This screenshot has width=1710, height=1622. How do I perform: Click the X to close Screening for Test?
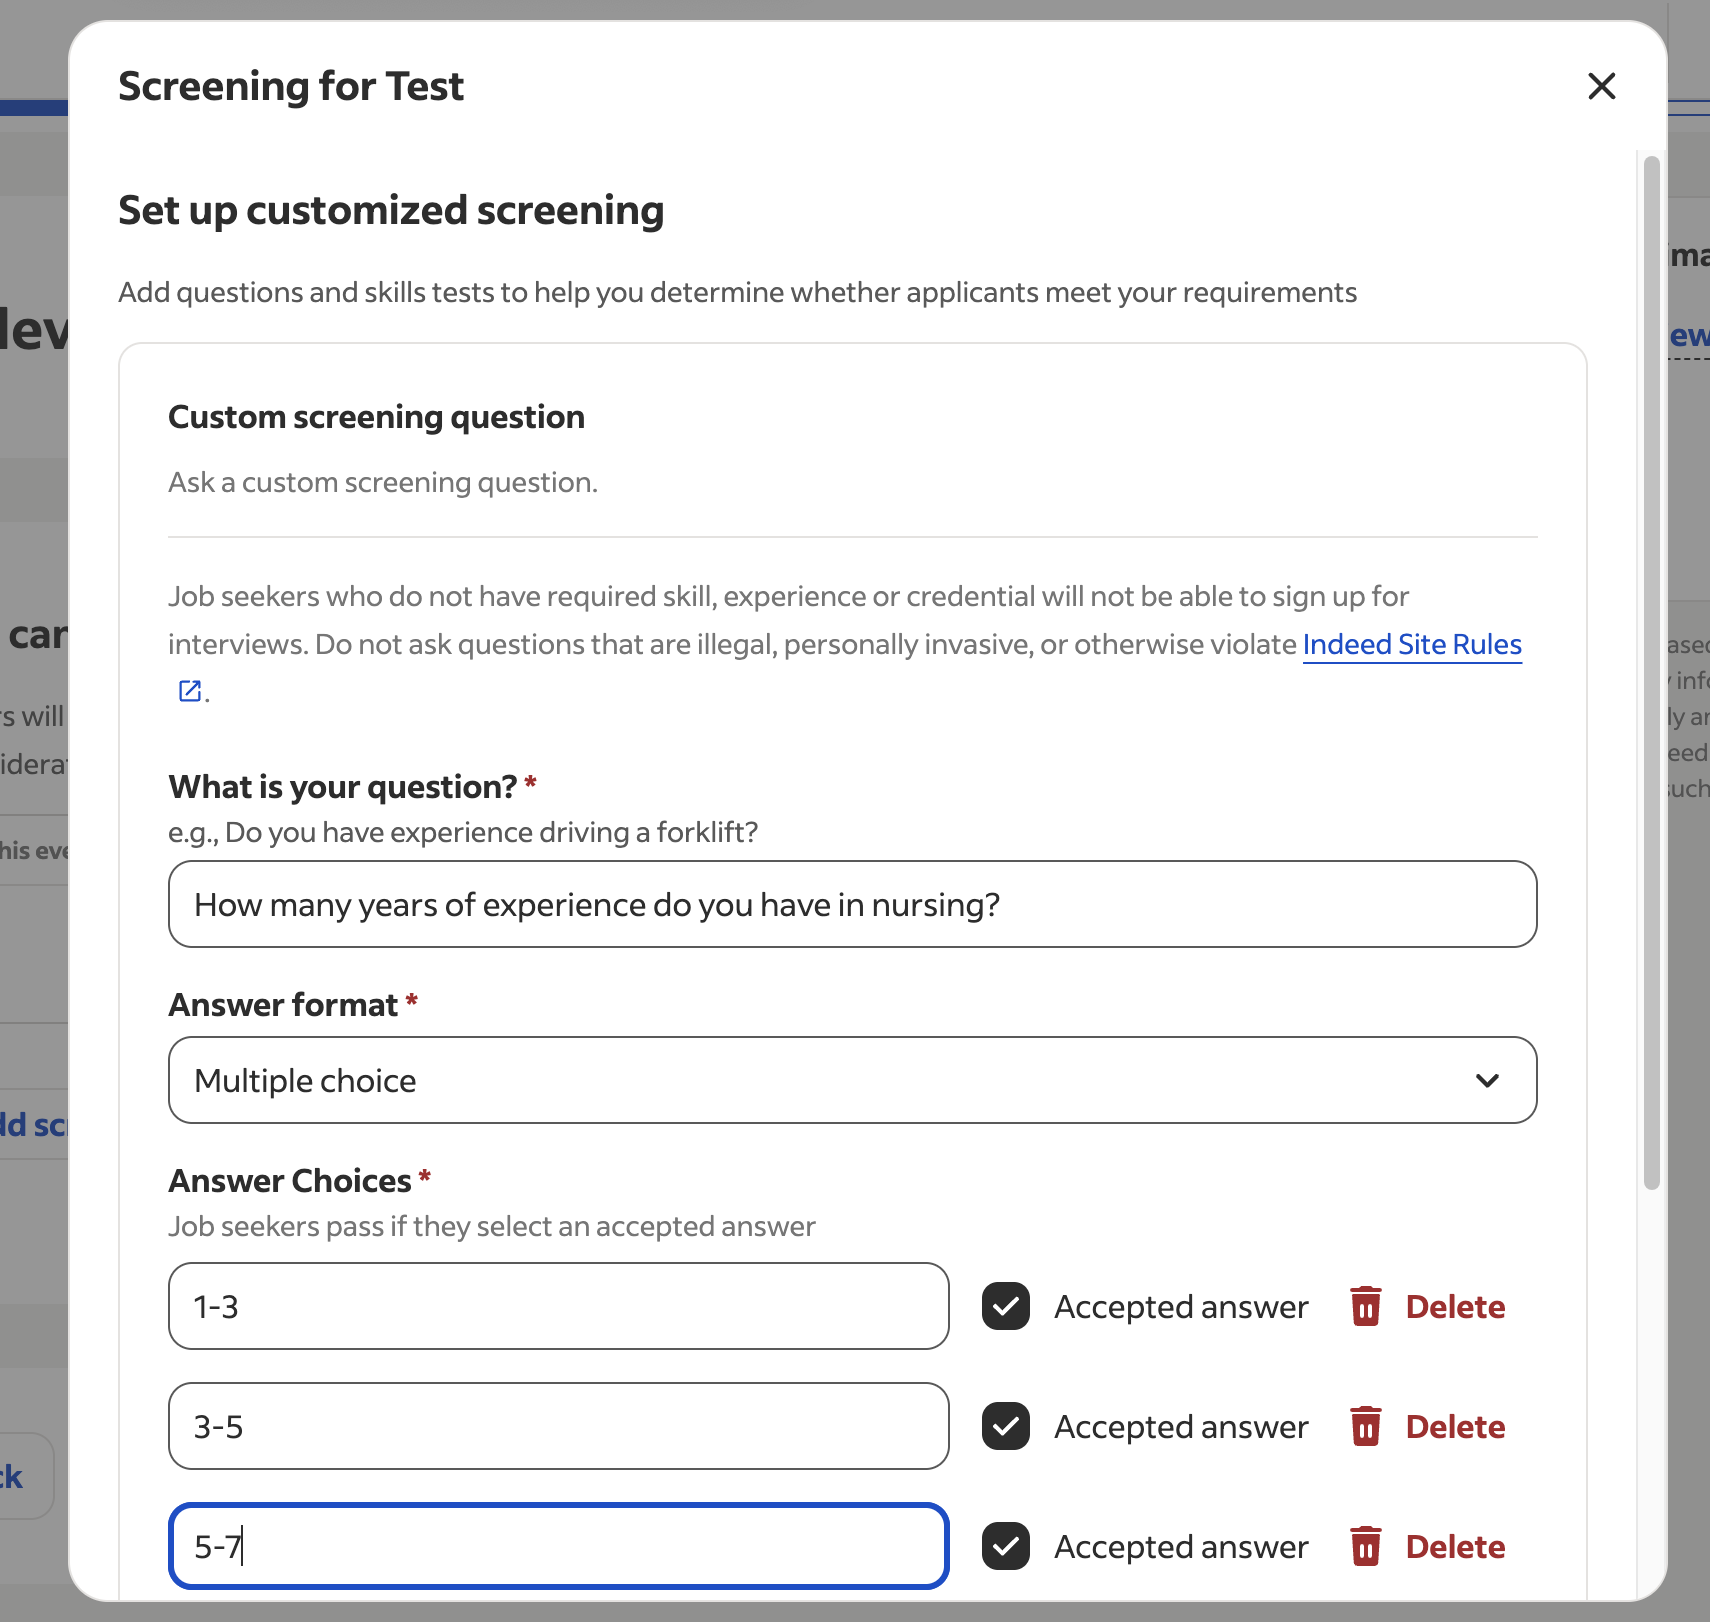tap(1601, 87)
